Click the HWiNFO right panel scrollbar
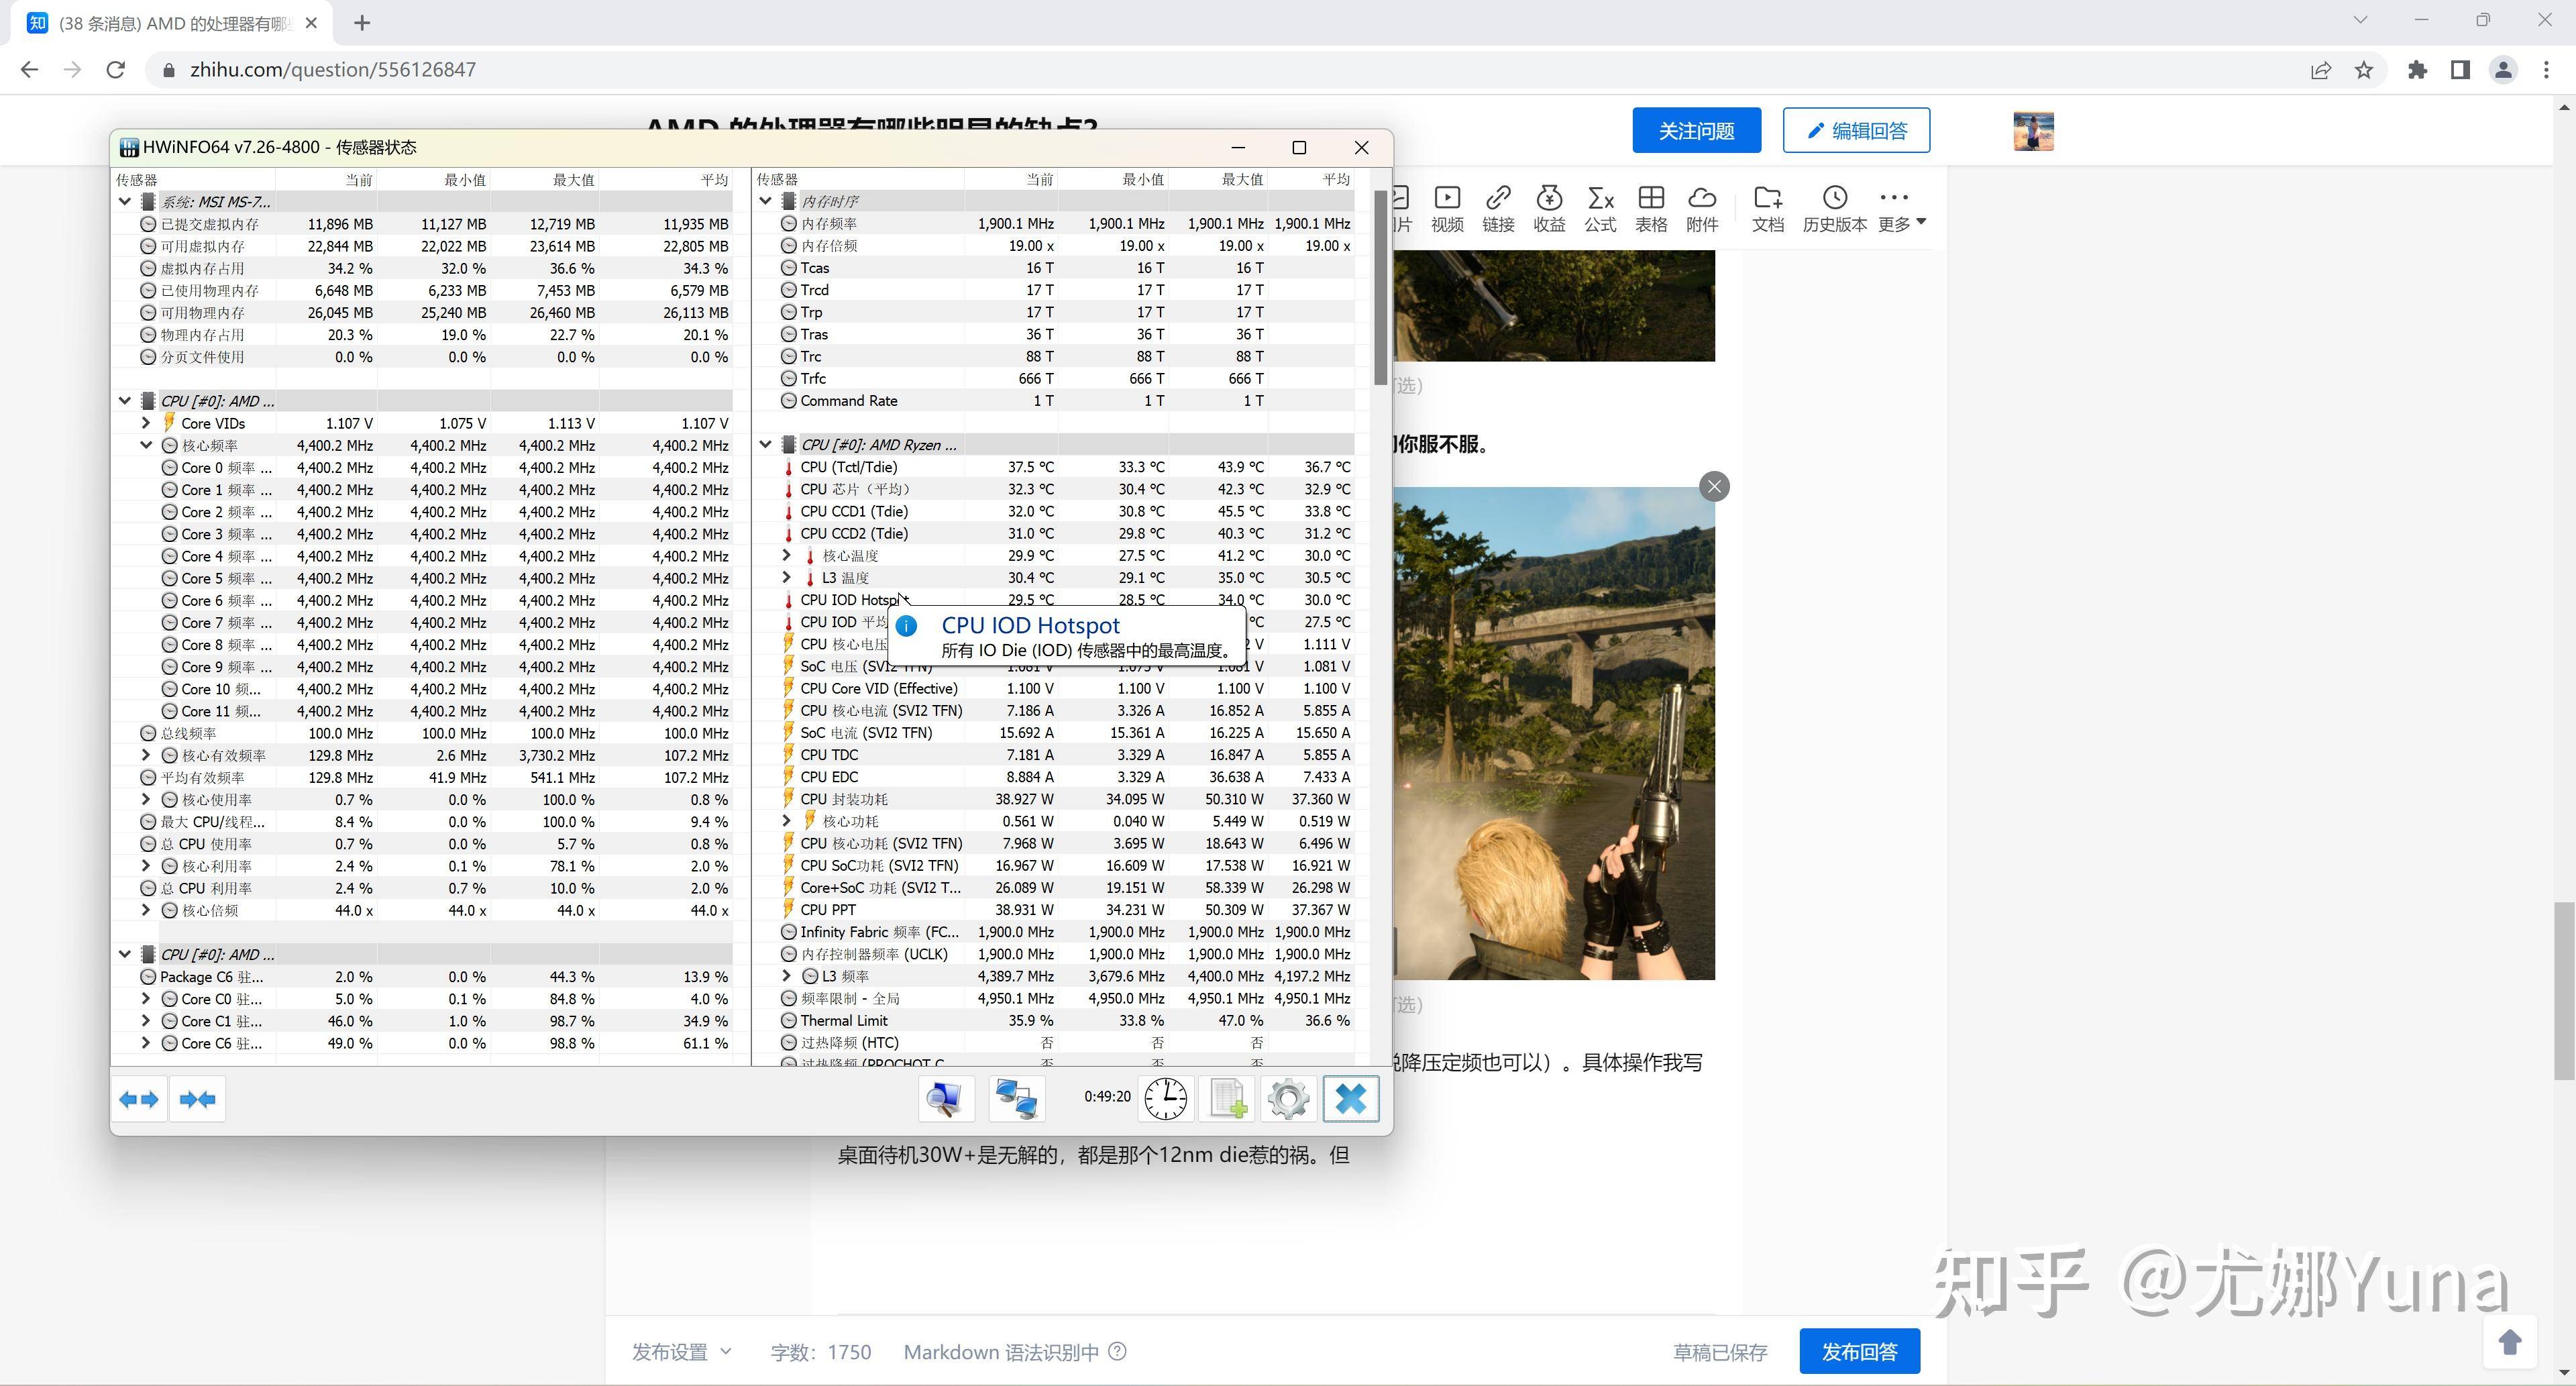Image resolution: width=2576 pixels, height=1386 pixels. coord(1381,287)
